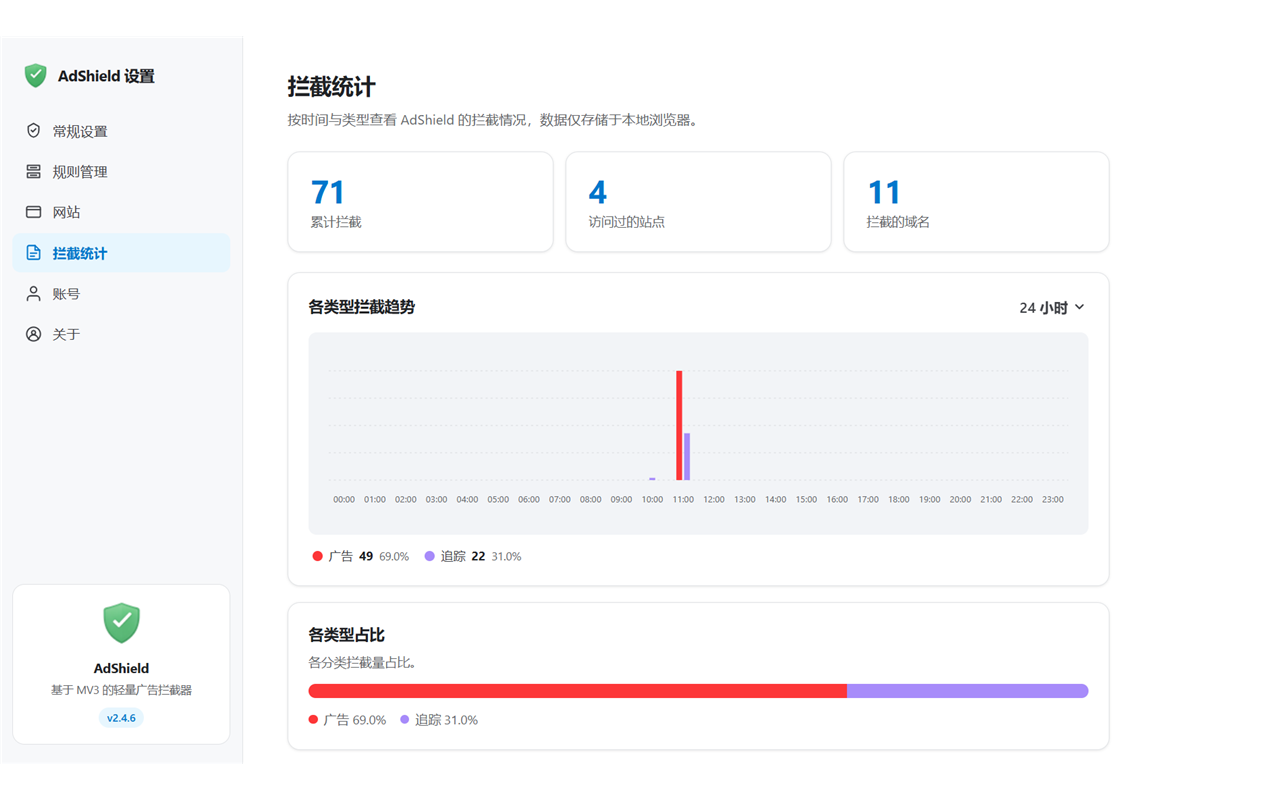The image size is (1280, 800).
Task: Click the 4 访问过的站点 stat card
Action: click(x=698, y=202)
